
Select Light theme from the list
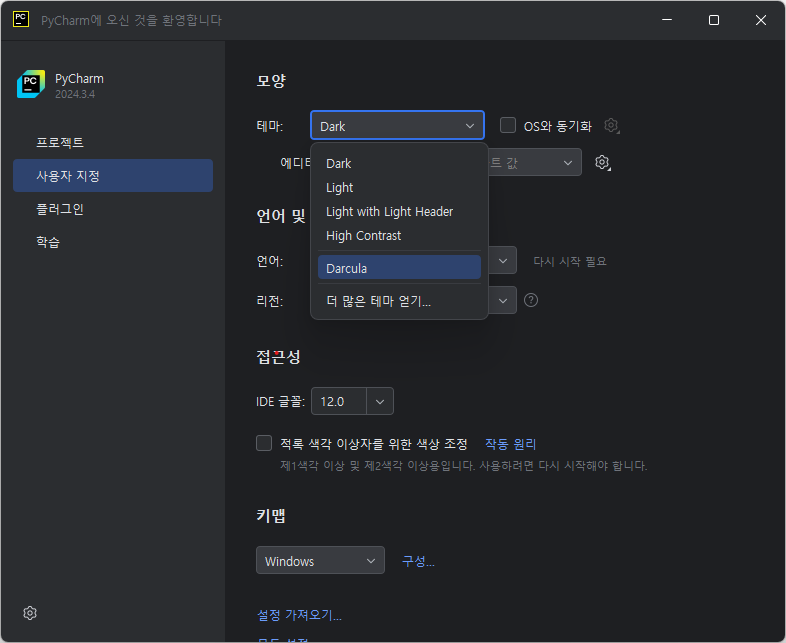[x=399, y=187]
